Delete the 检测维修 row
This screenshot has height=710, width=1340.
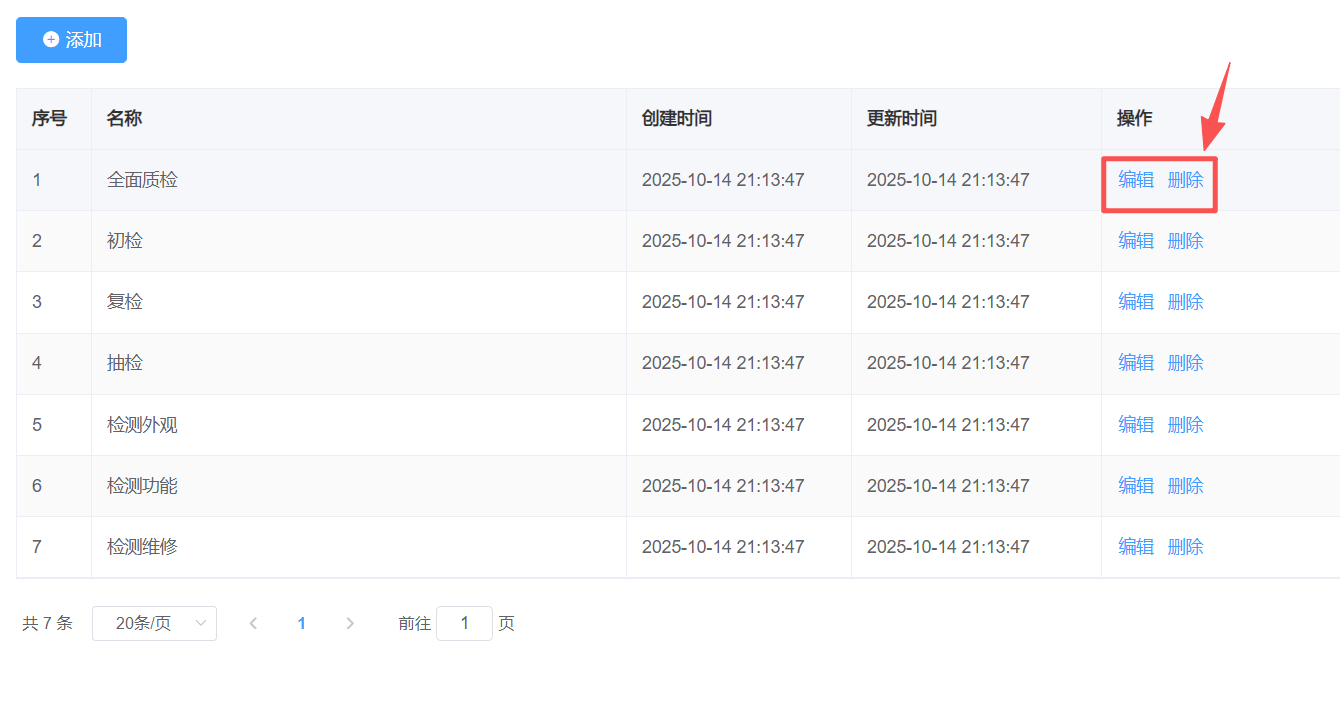point(1185,547)
